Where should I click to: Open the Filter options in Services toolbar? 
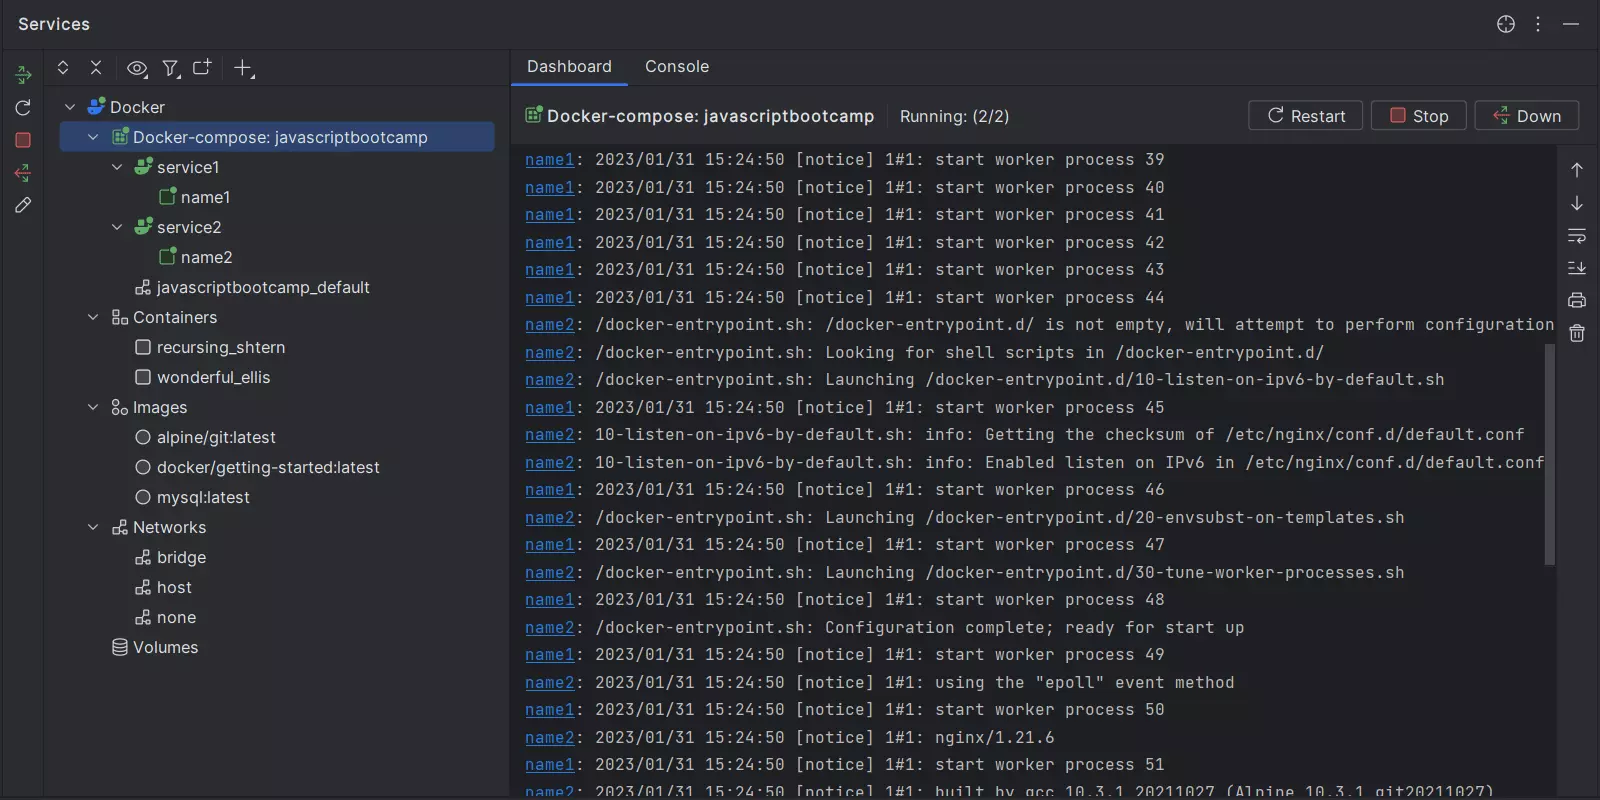click(x=171, y=68)
